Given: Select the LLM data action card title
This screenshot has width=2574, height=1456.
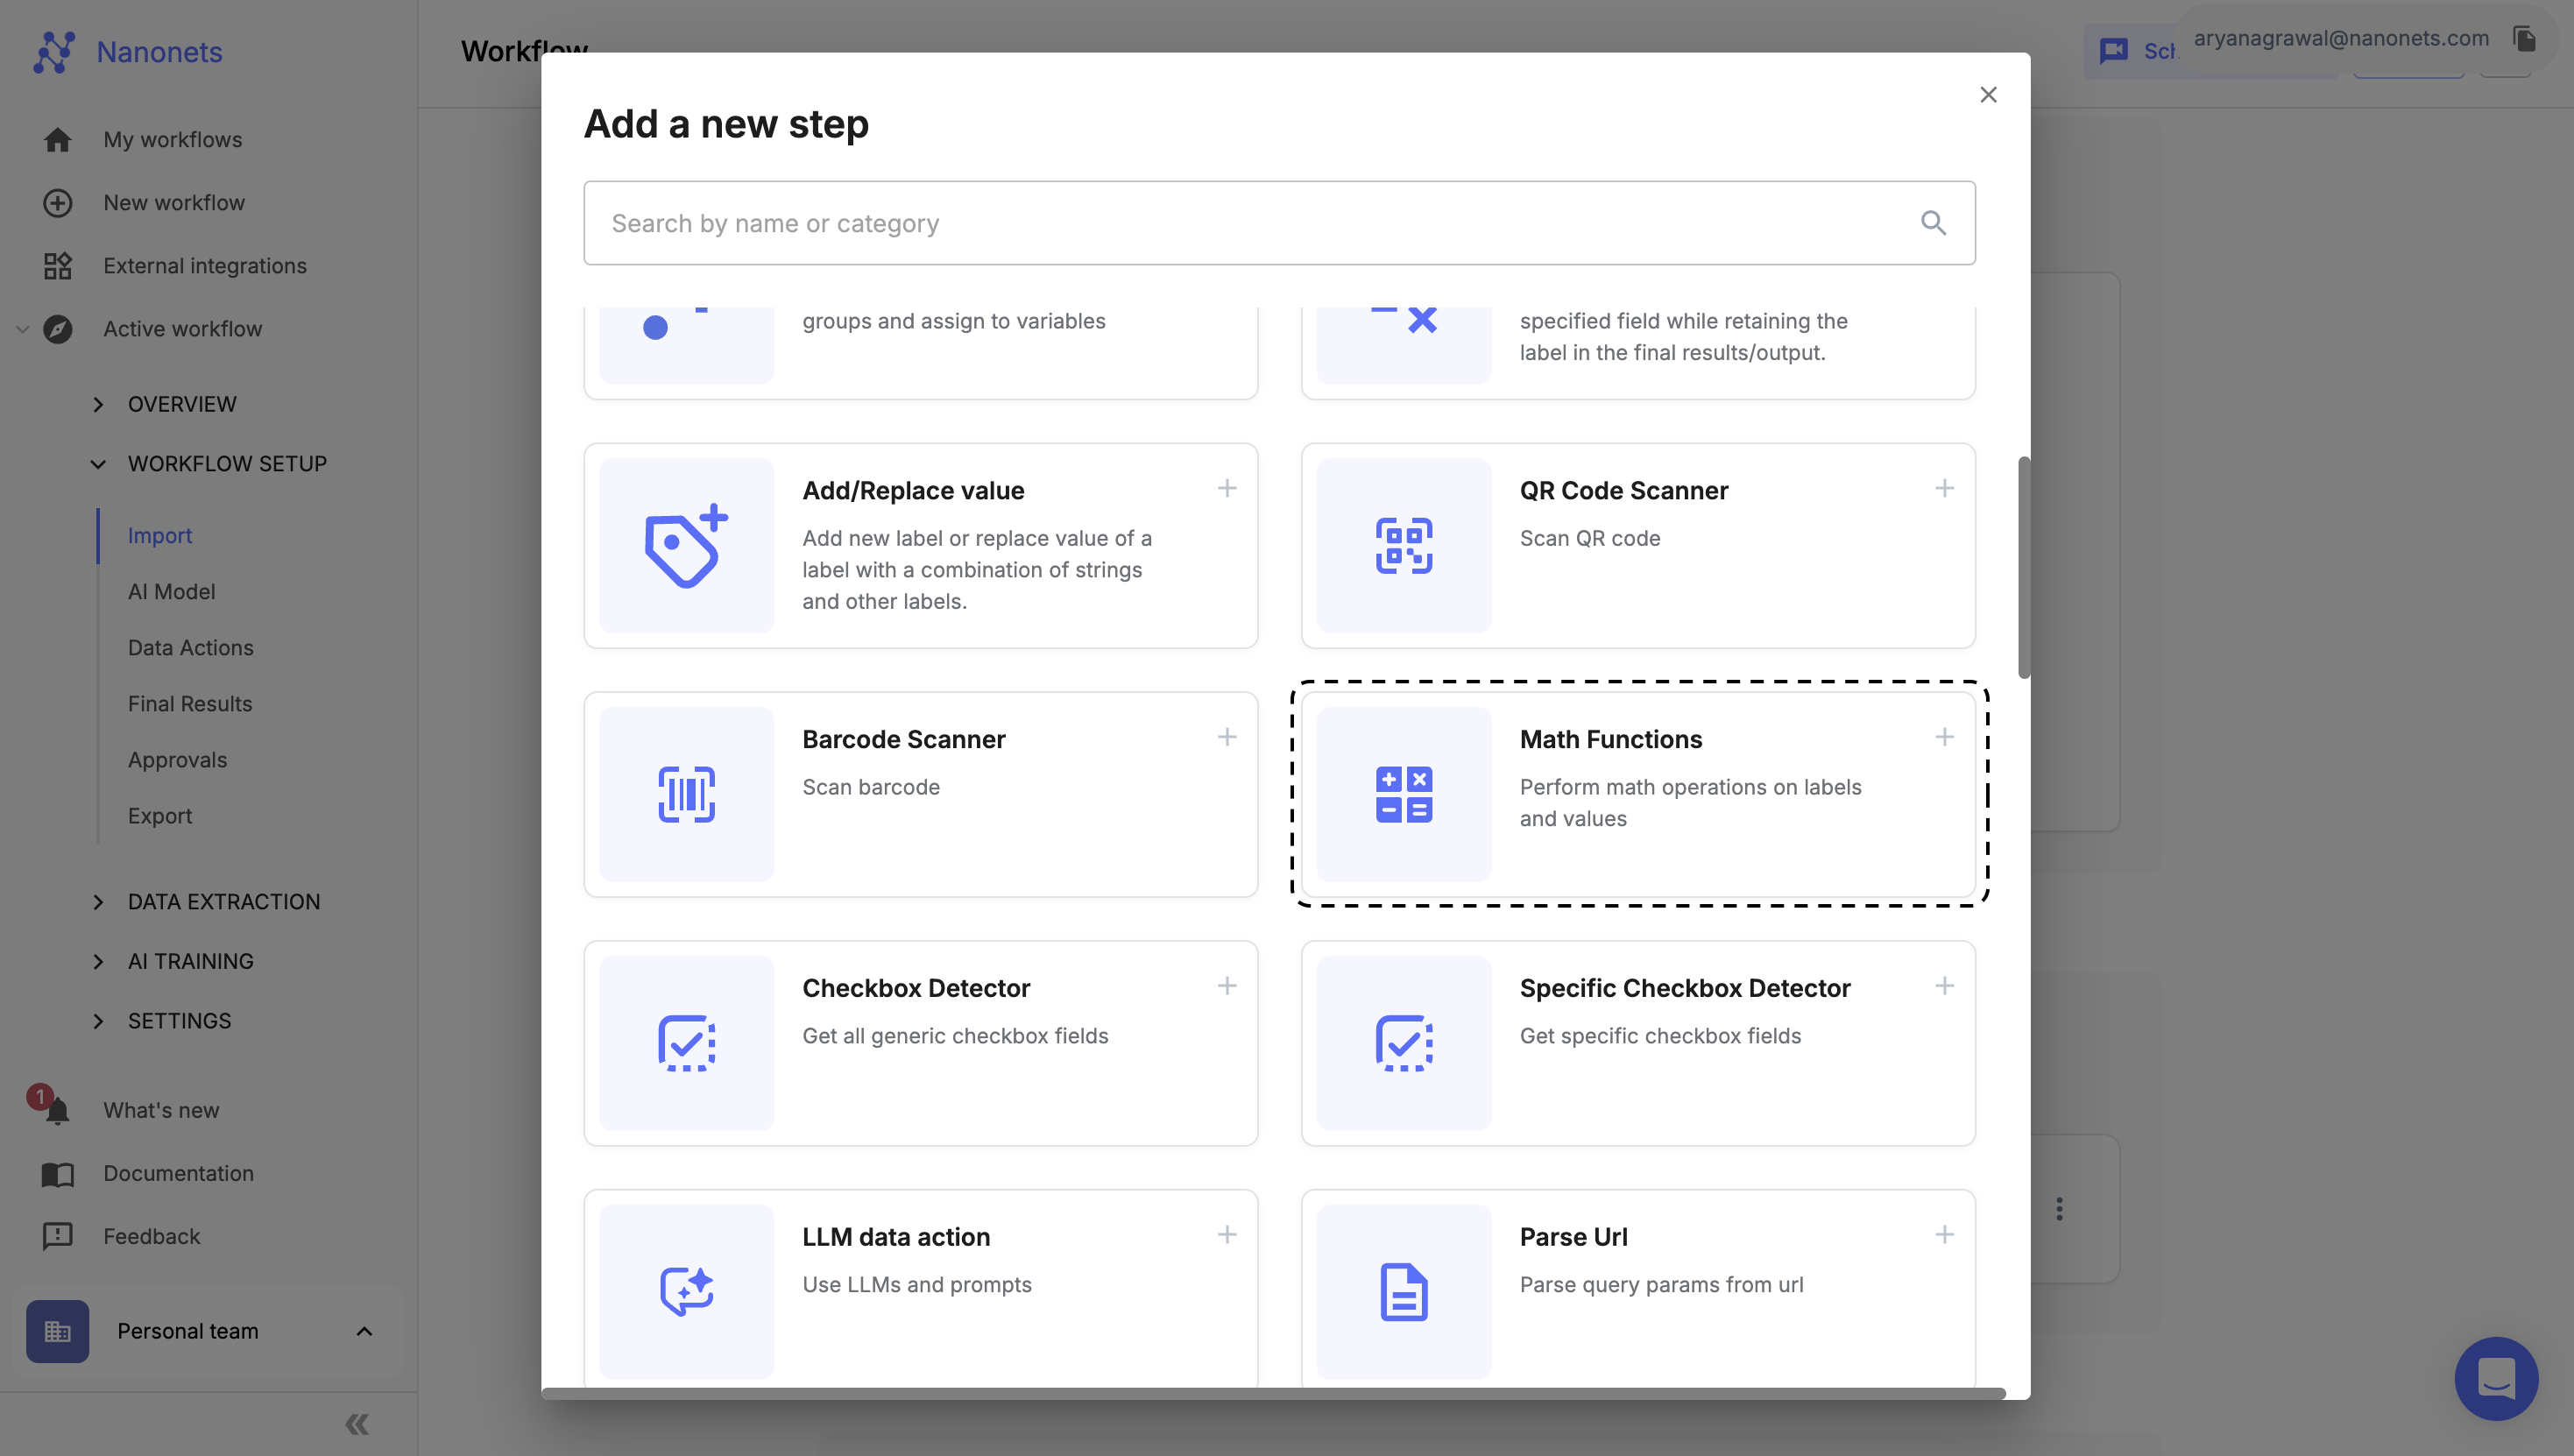Looking at the screenshot, I should [x=896, y=1237].
